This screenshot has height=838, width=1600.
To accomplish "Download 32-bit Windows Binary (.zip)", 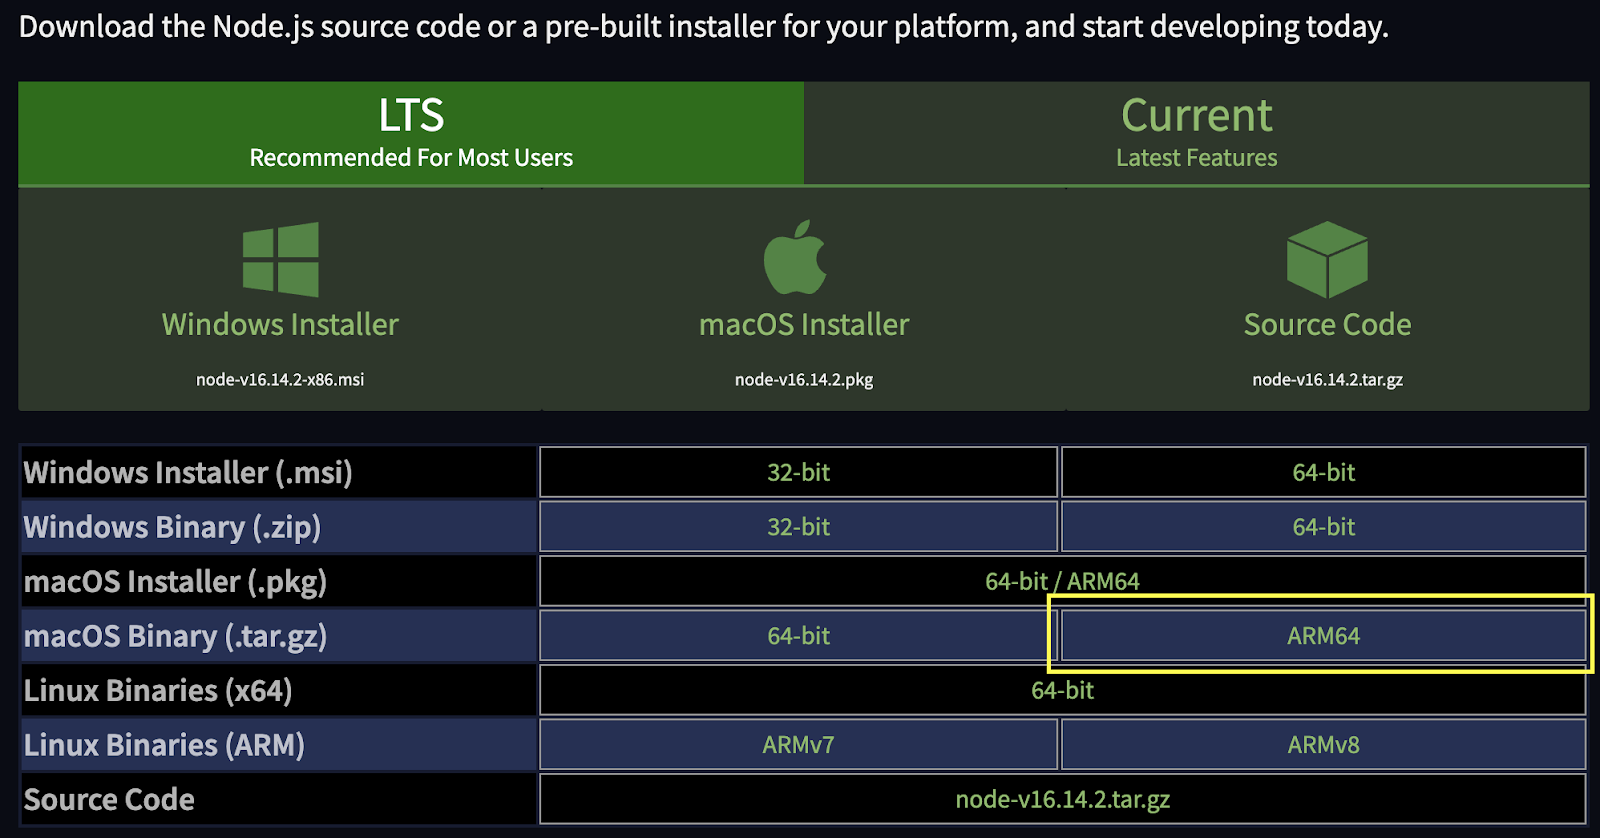I will (798, 527).
